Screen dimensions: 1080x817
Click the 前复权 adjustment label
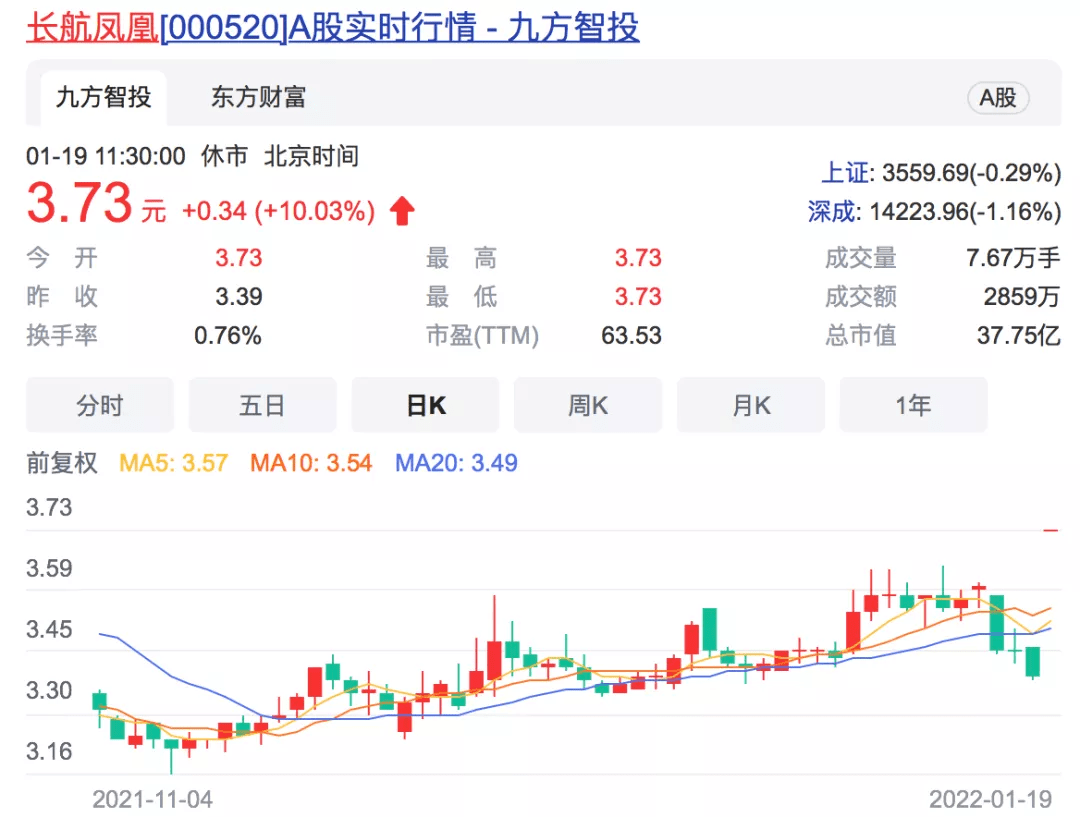click(62, 463)
